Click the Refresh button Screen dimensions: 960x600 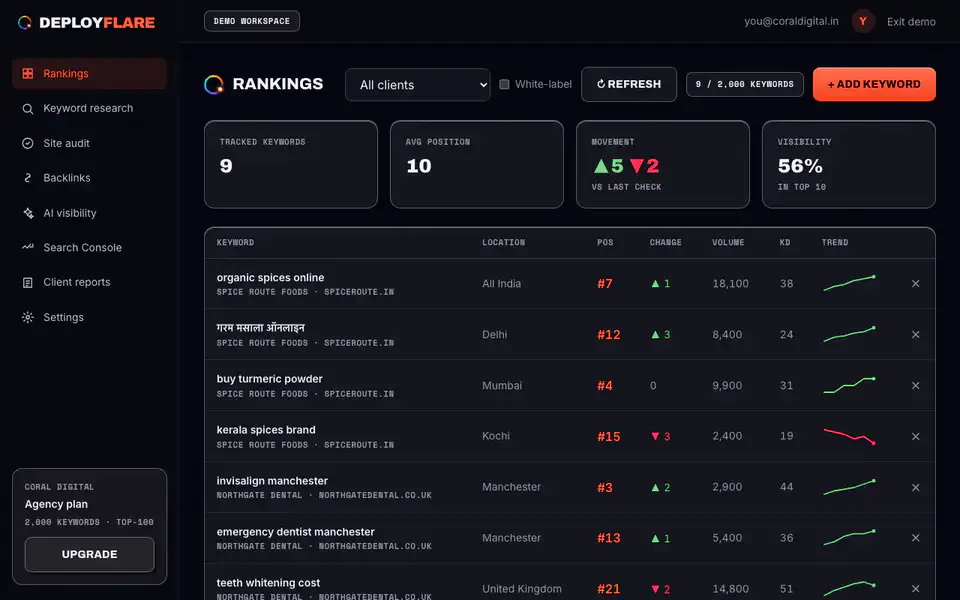pyautogui.click(x=629, y=84)
